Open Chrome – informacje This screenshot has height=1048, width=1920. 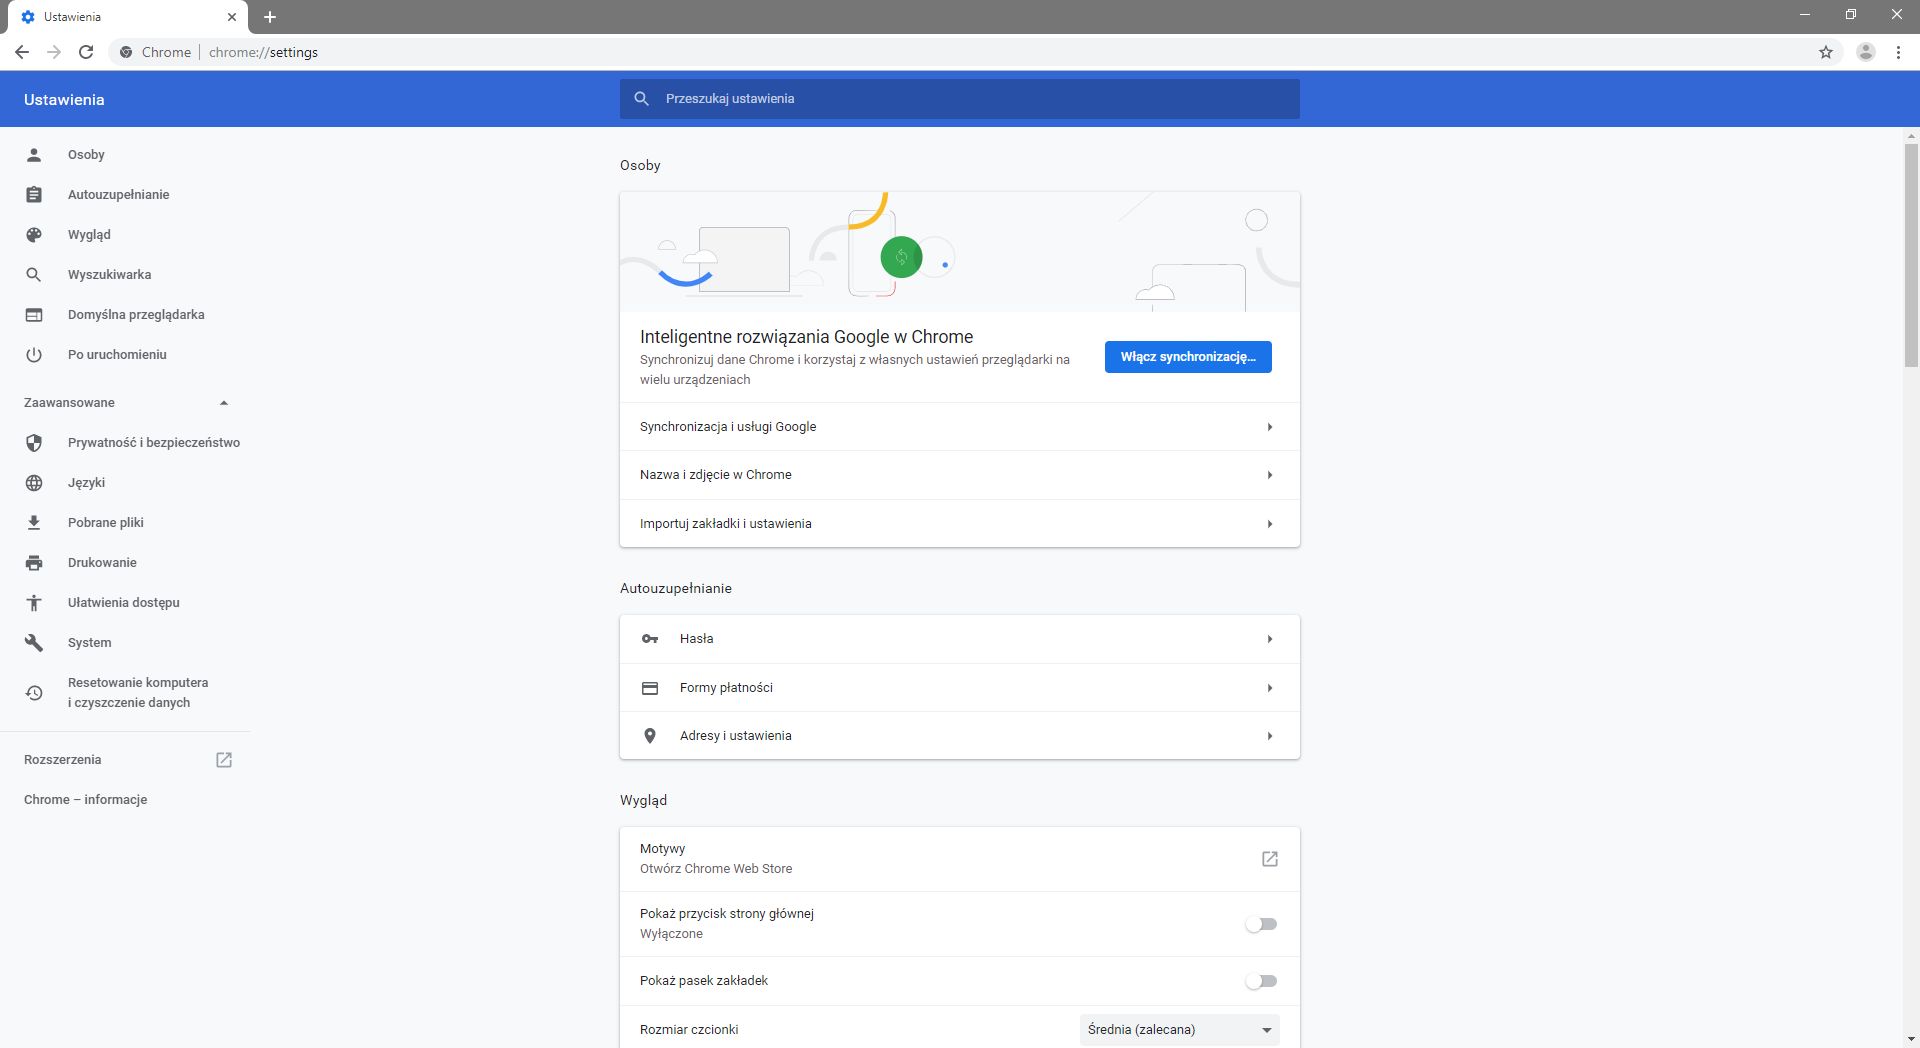pos(85,799)
